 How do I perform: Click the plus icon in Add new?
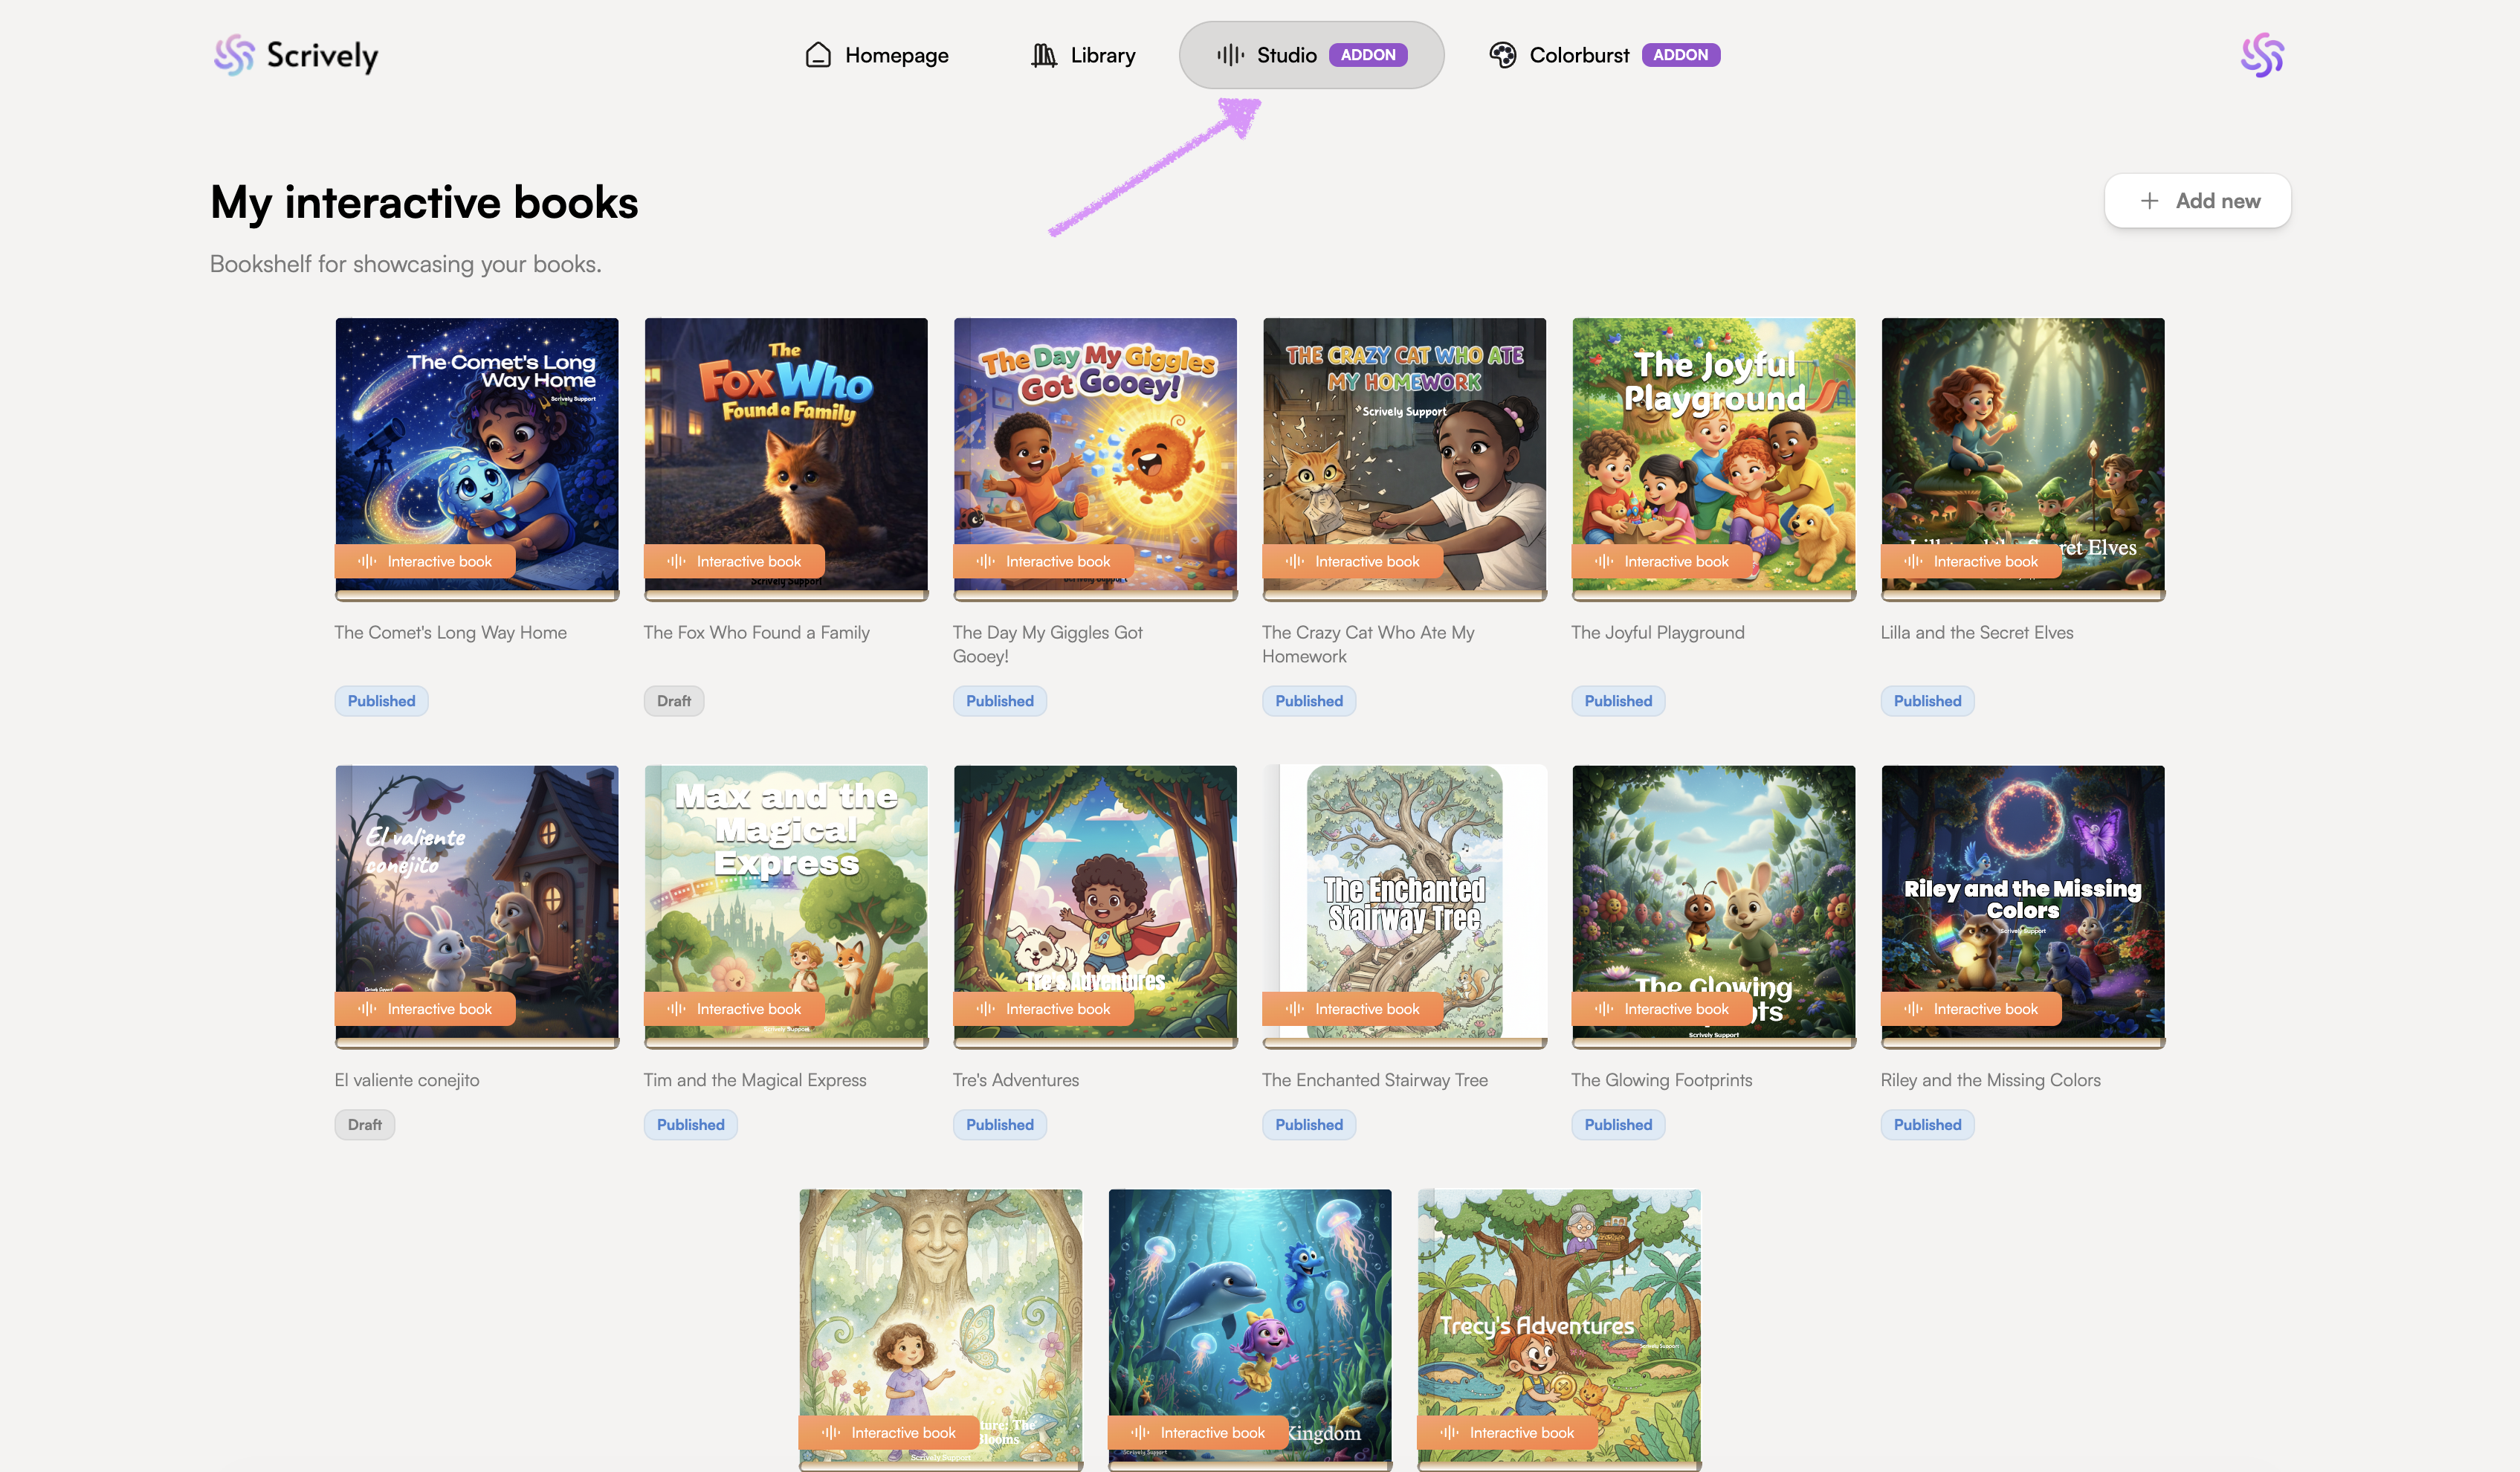coord(2149,201)
